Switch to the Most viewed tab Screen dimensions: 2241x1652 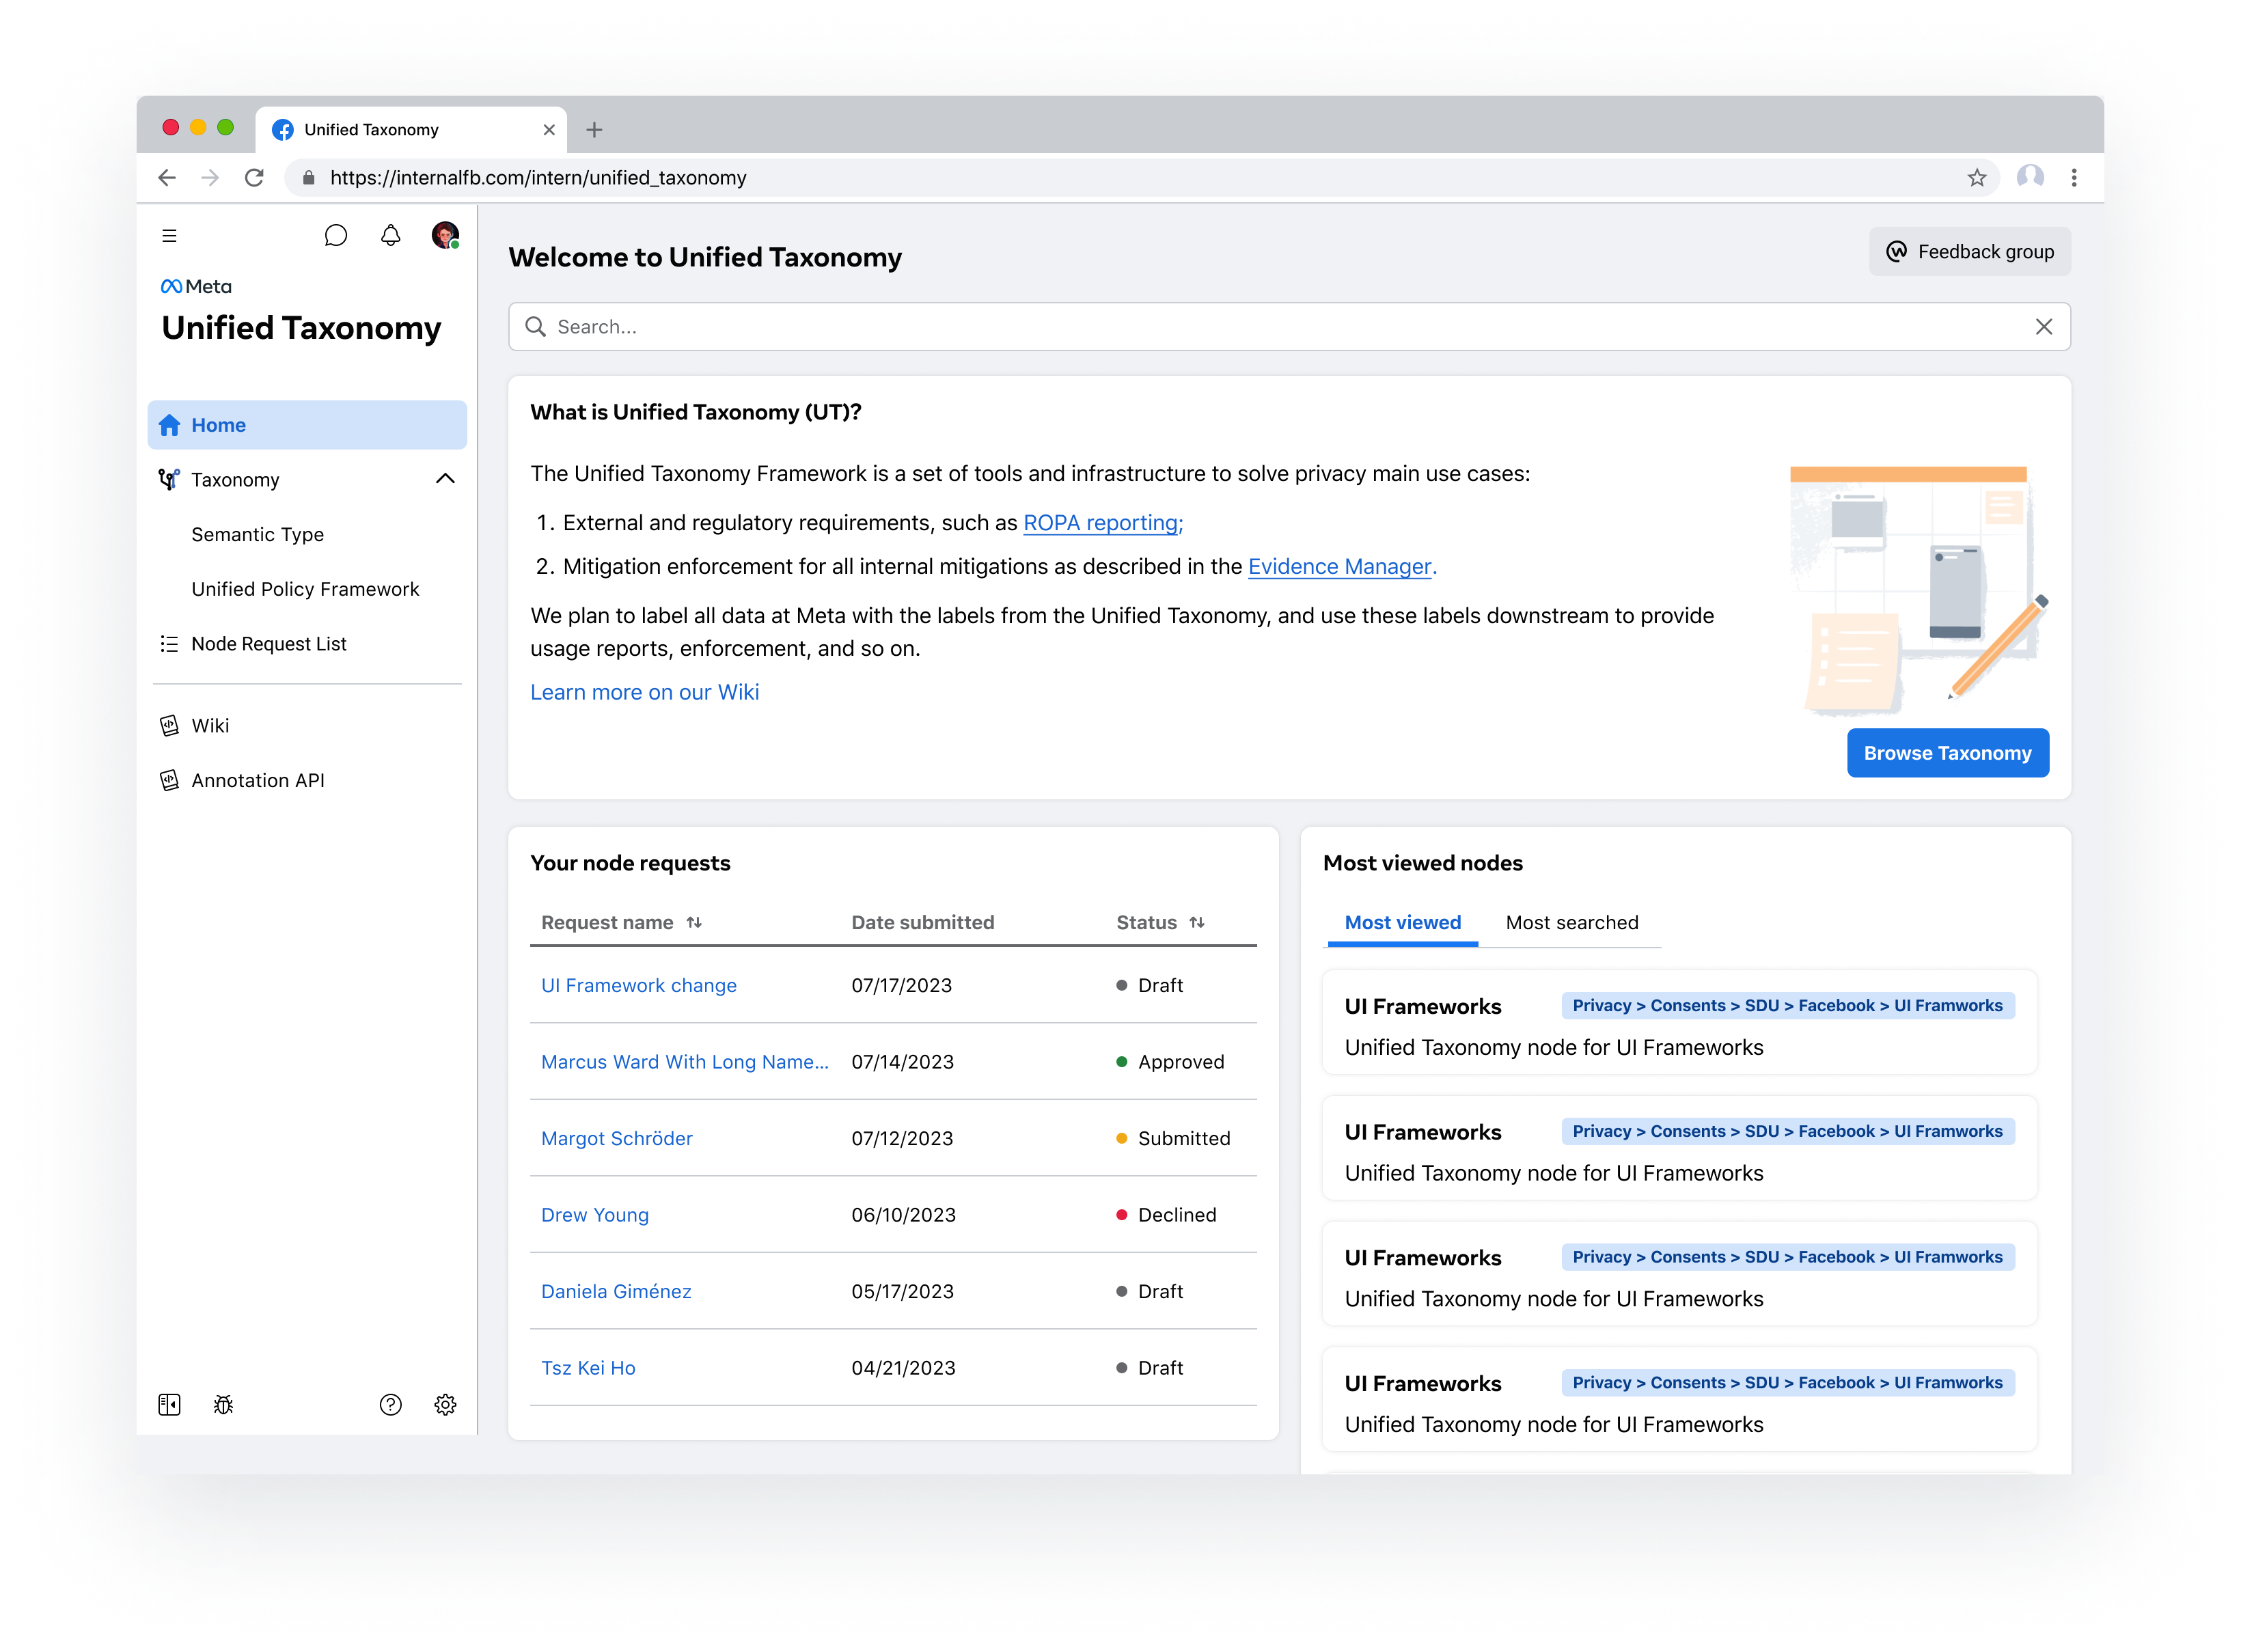point(1403,923)
